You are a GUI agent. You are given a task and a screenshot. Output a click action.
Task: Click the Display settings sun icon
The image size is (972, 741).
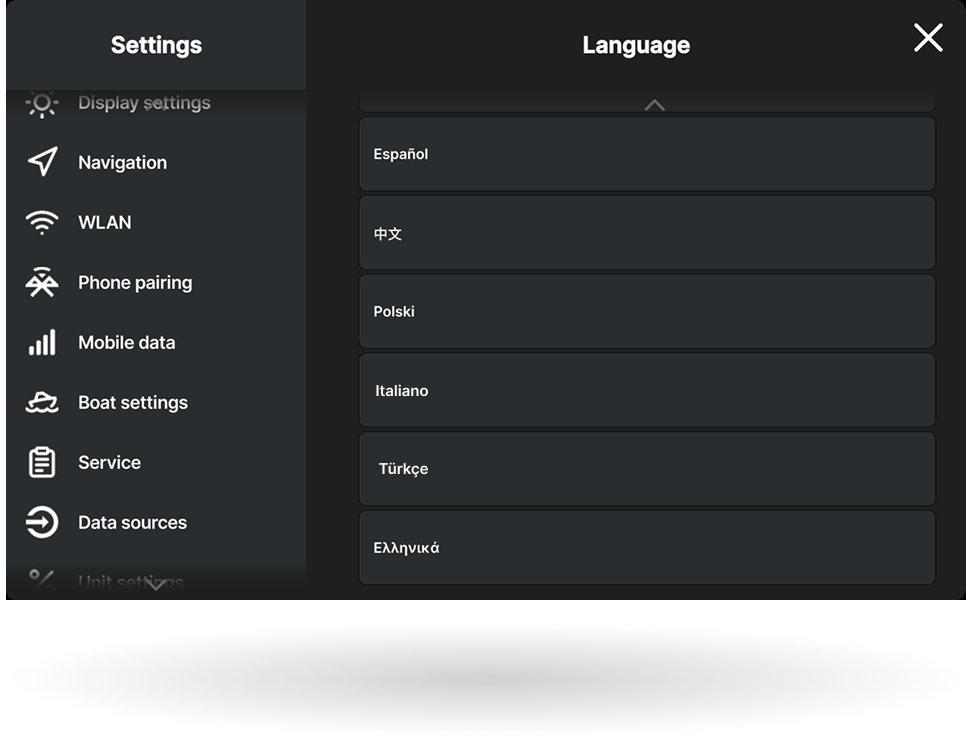[42, 103]
